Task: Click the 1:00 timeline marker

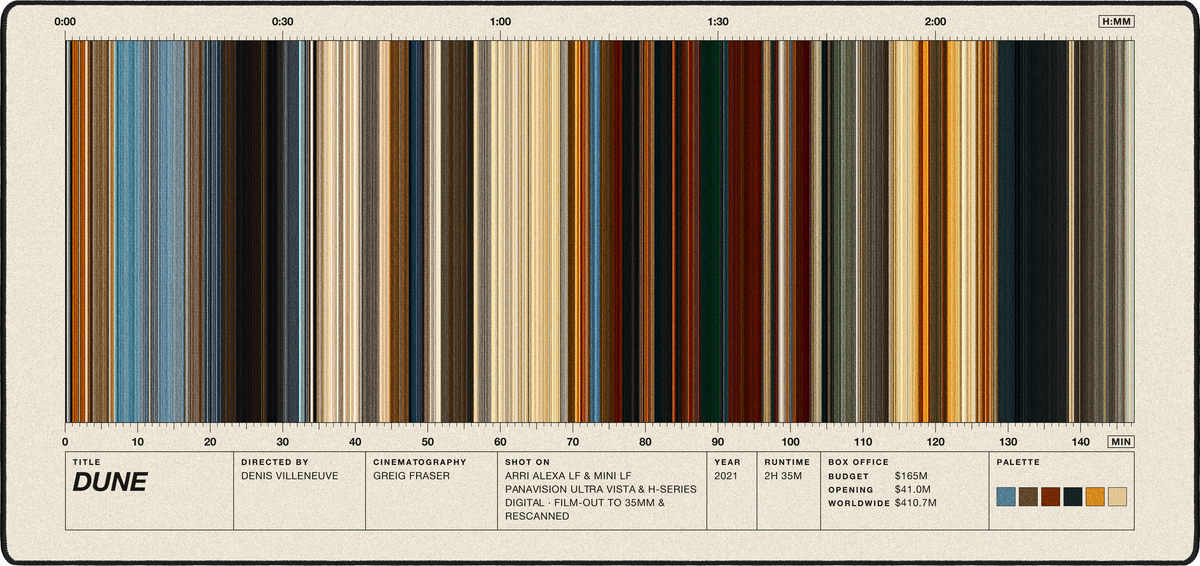Action: (501, 21)
